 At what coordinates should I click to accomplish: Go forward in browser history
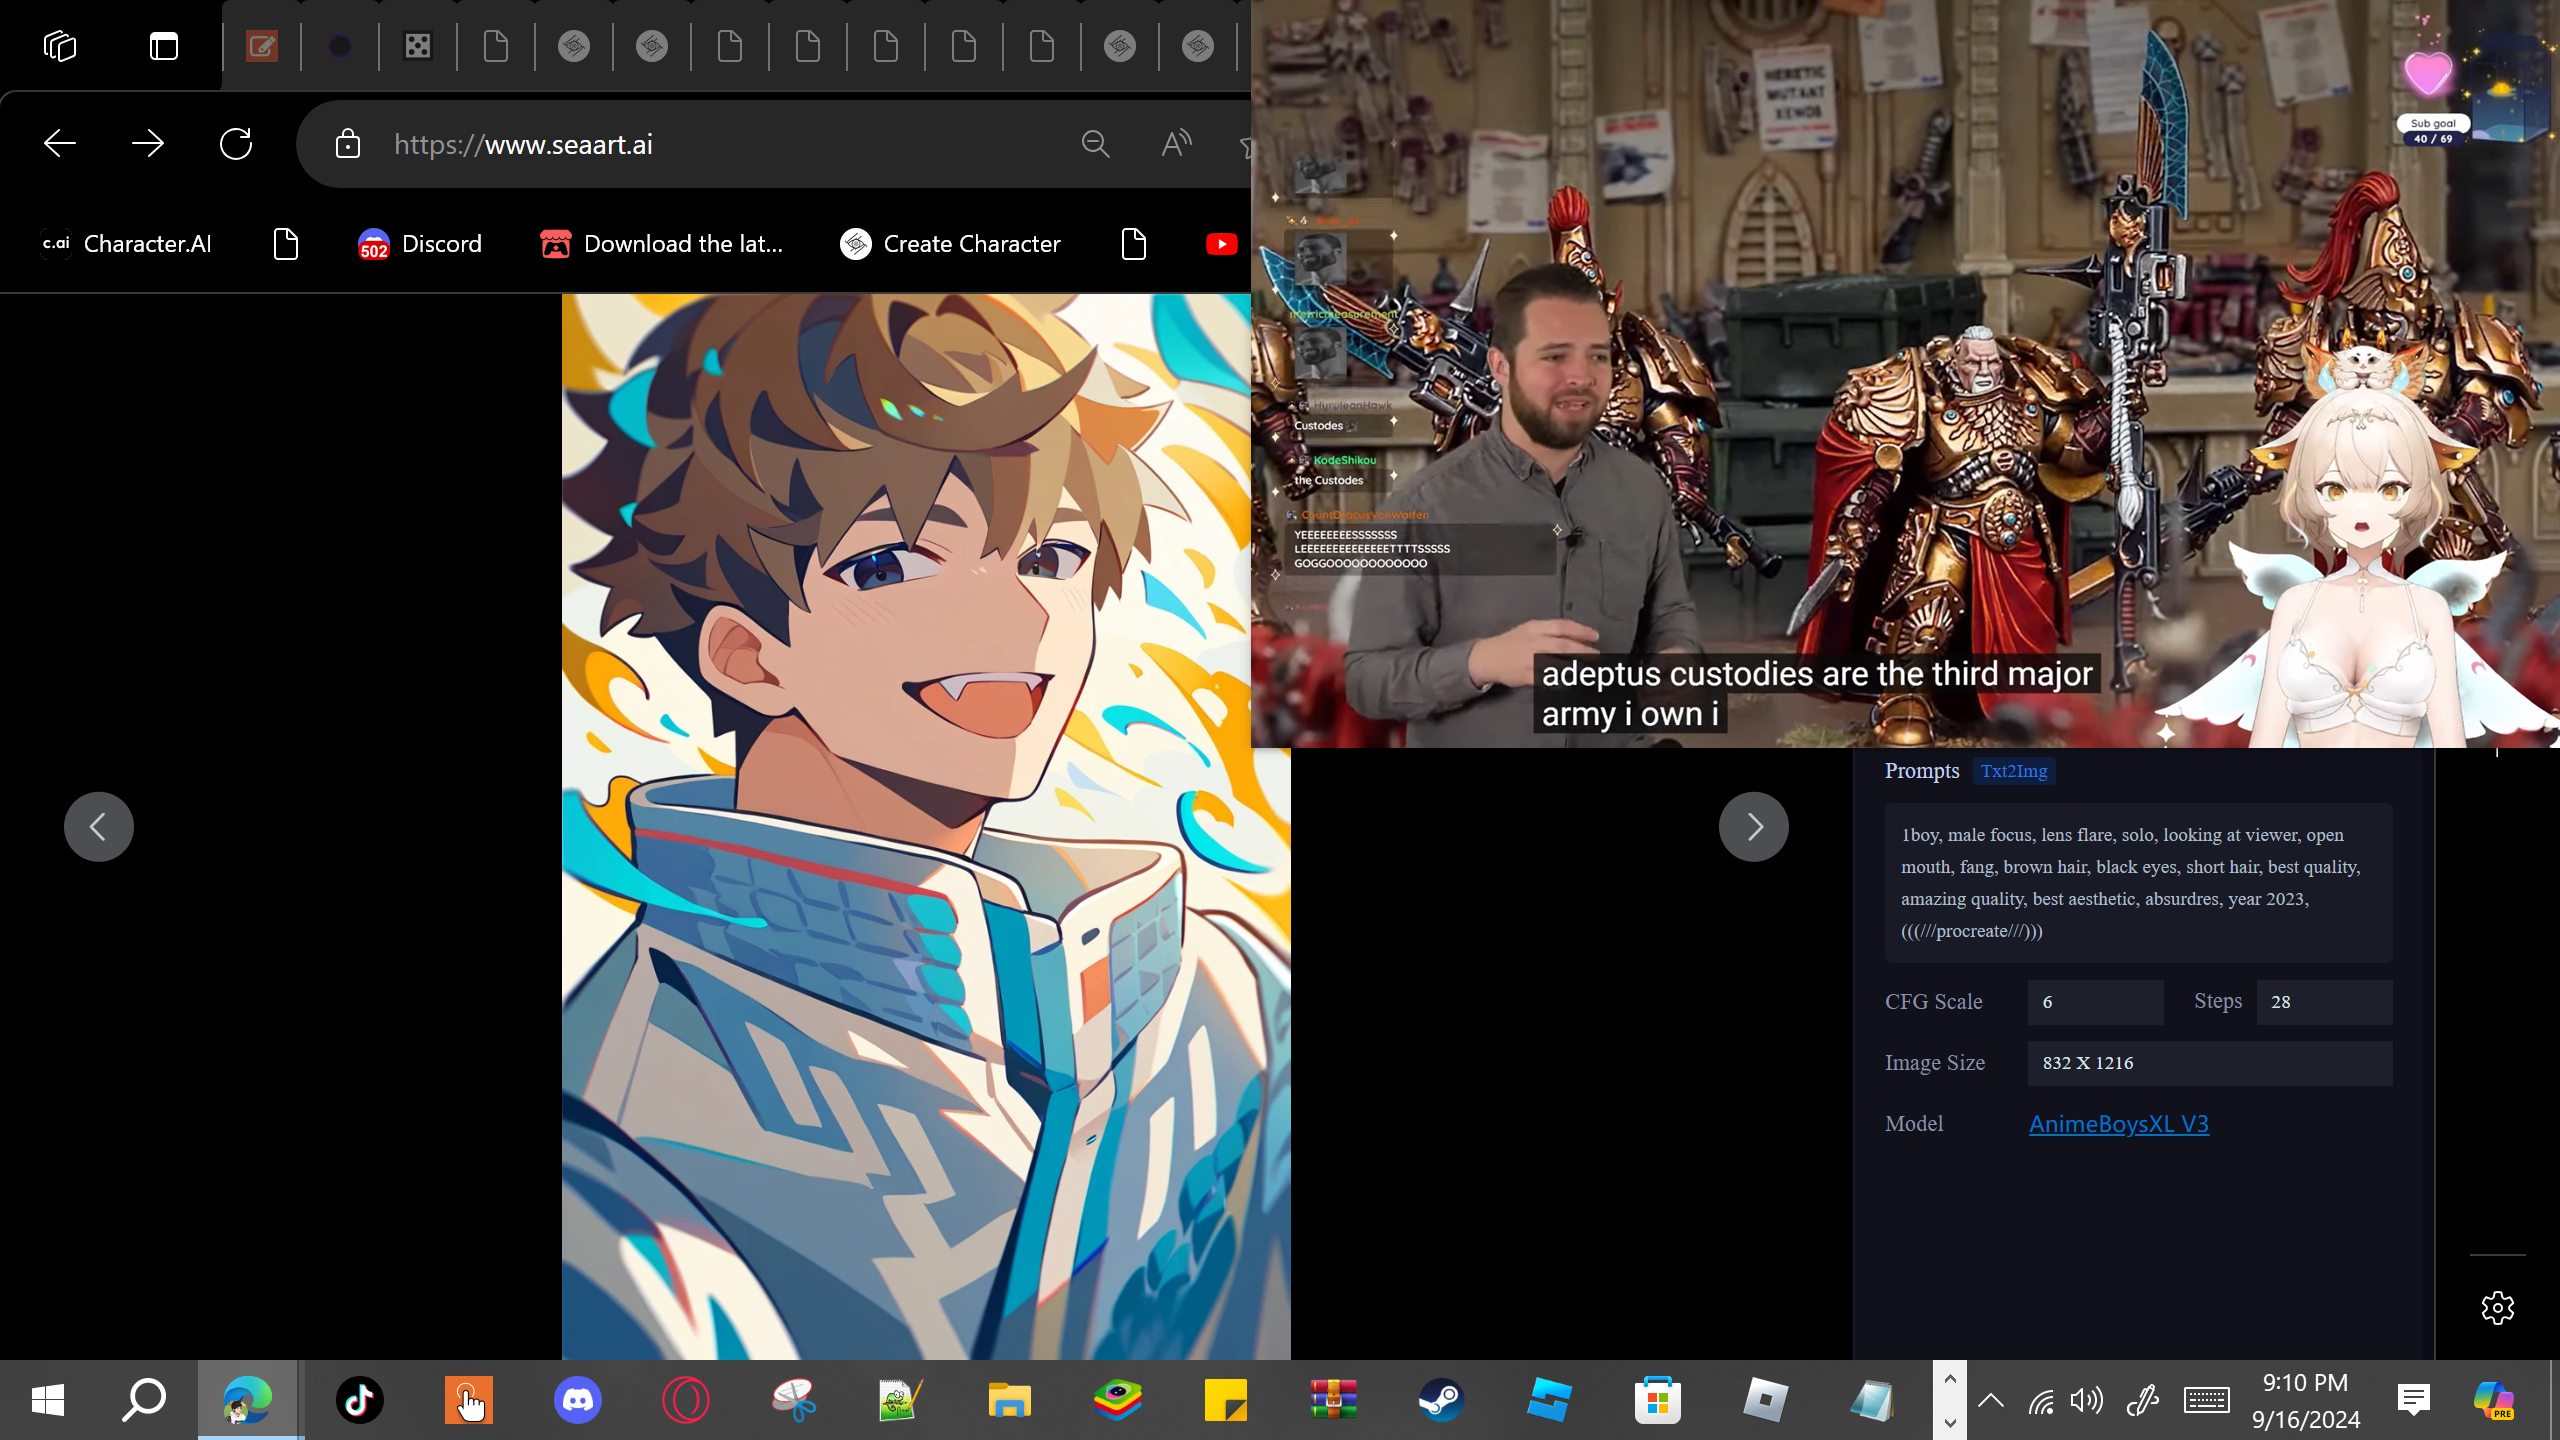[148, 144]
